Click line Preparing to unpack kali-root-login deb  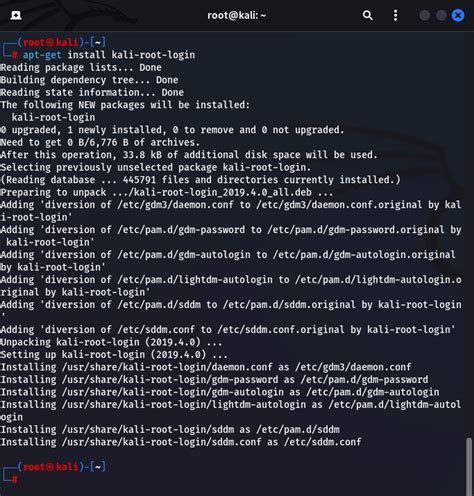coord(167,192)
